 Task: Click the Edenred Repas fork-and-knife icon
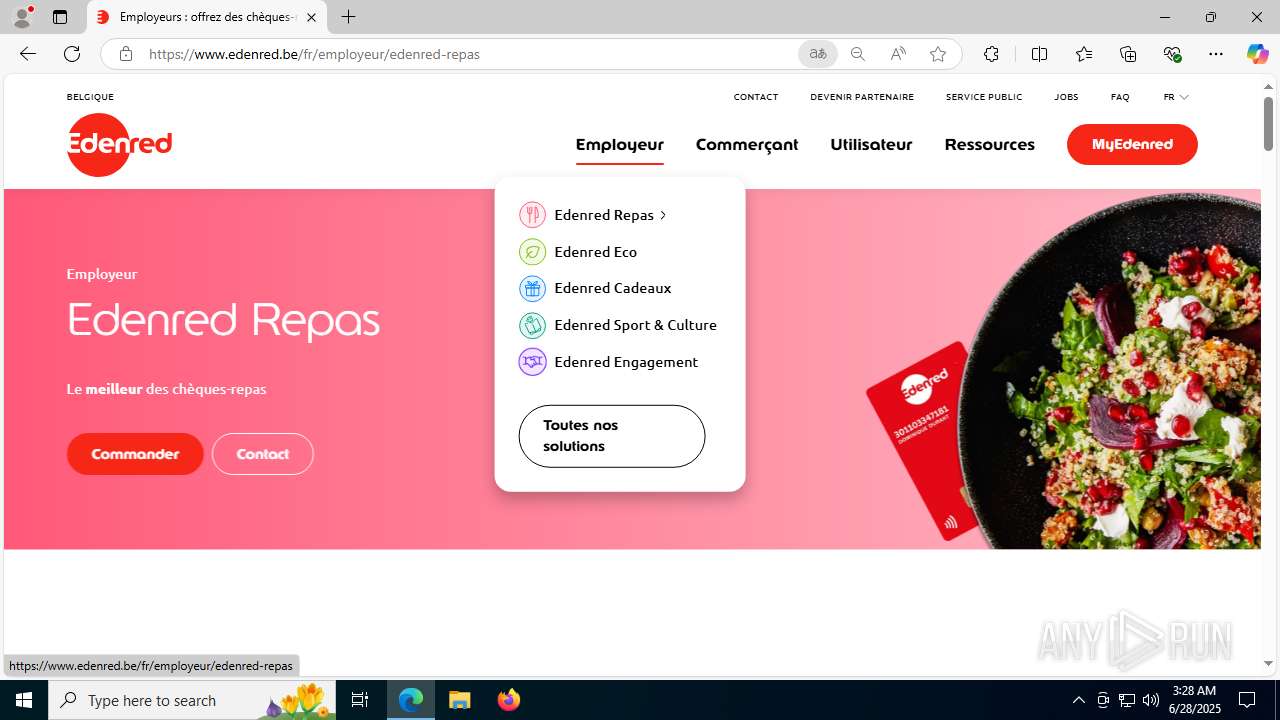(532, 215)
